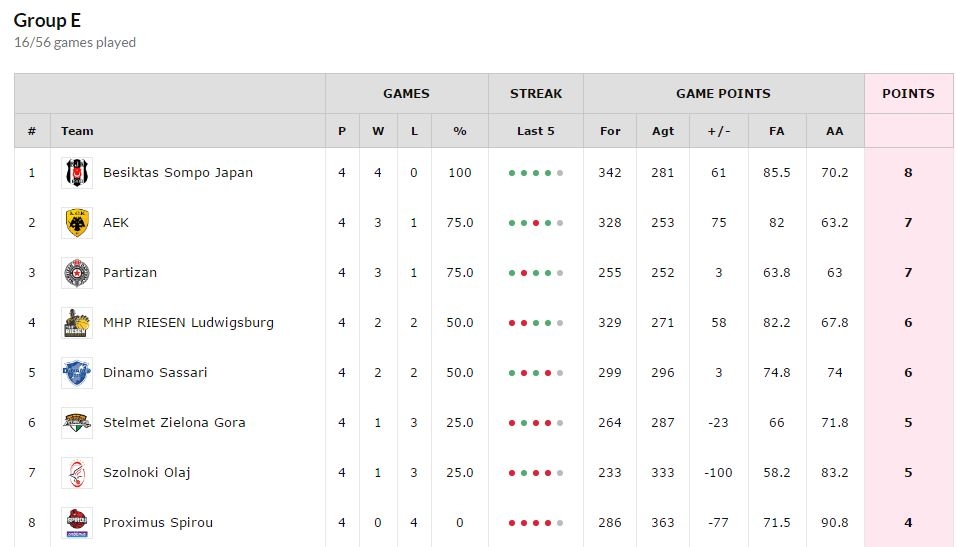Image resolution: width=956 pixels, height=547 pixels.
Task: Click the GAMES column group header
Action: [407, 93]
